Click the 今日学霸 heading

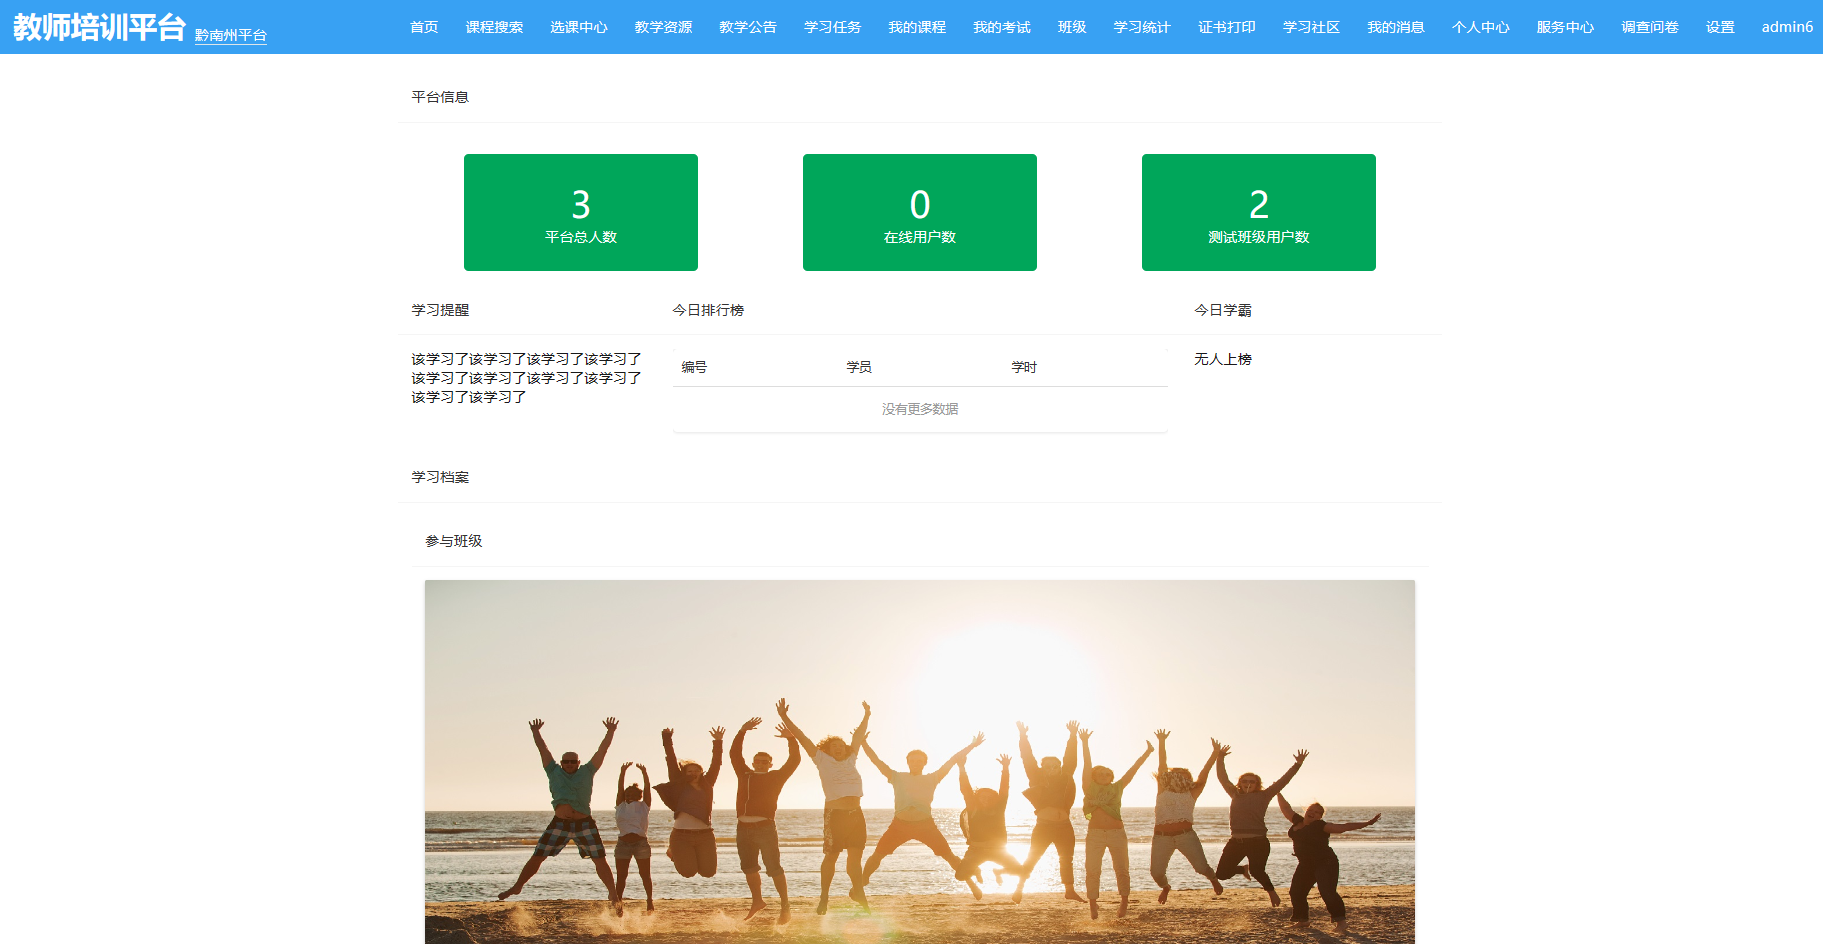coord(1223,310)
